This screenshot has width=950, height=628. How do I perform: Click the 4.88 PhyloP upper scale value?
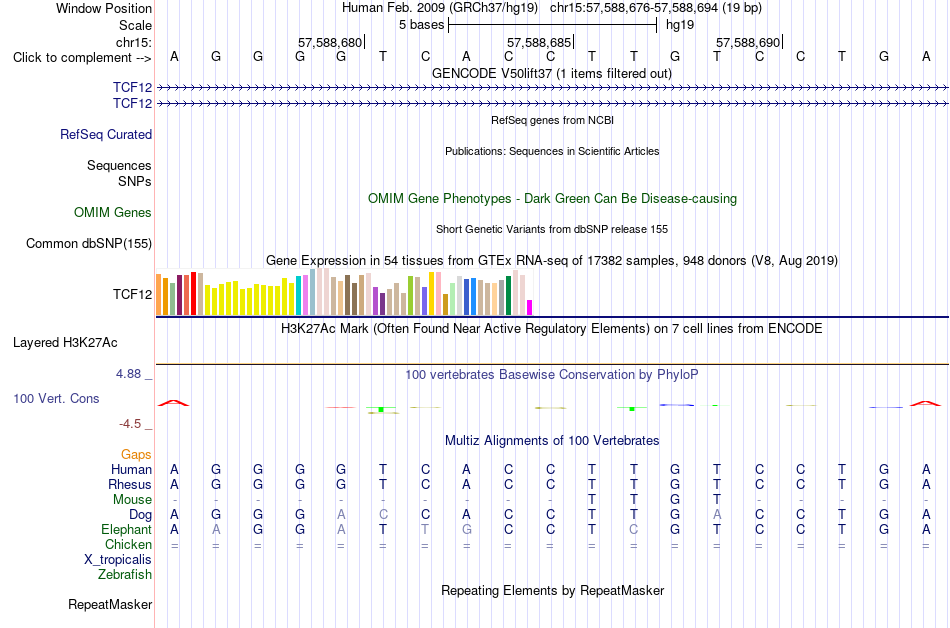(x=128, y=374)
